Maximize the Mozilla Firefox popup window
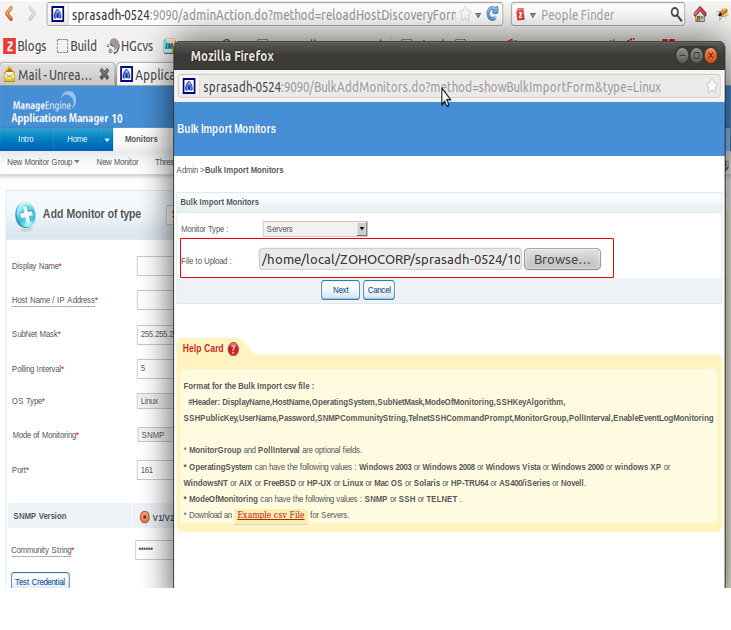 [696, 56]
